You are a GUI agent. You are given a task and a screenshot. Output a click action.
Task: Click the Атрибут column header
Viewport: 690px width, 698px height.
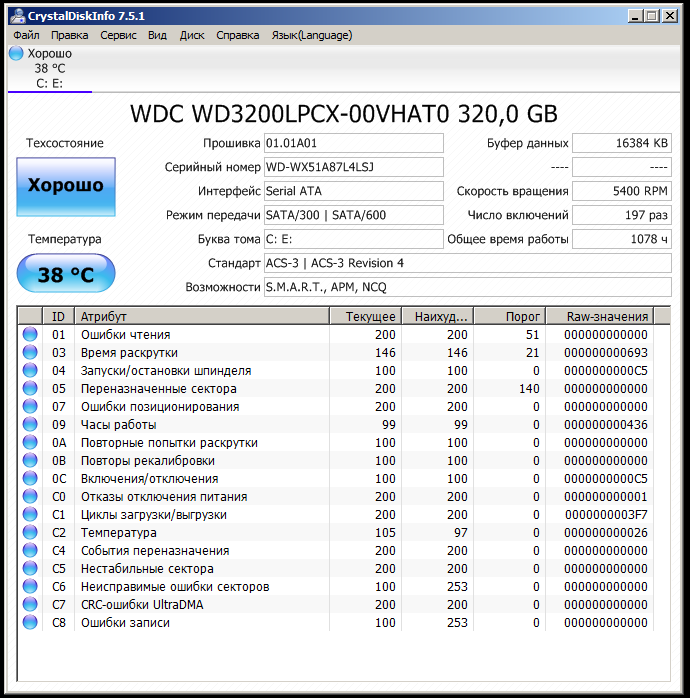(x=202, y=316)
